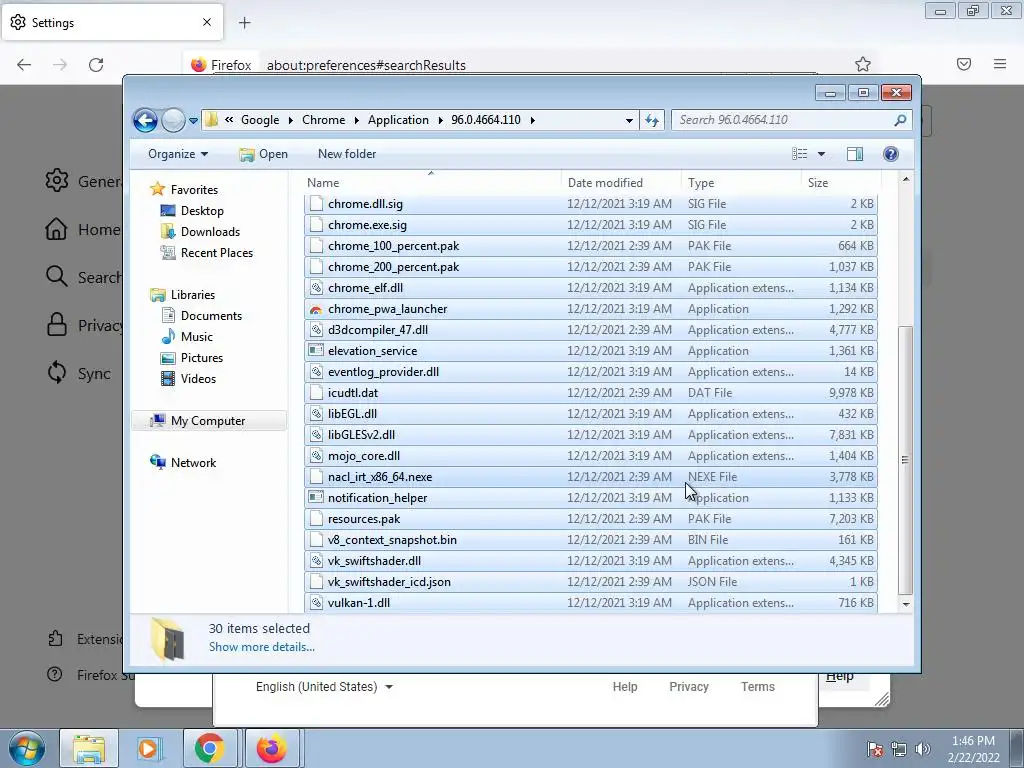
Task: Sort by the Name column header
Action: coord(432,183)
